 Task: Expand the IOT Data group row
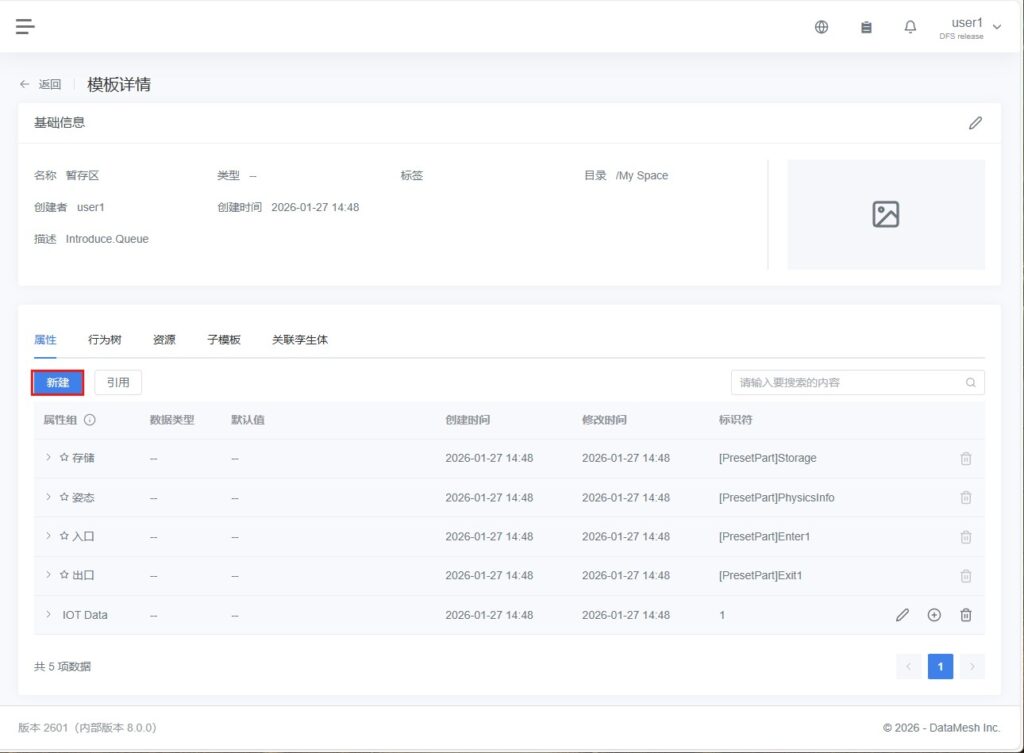click(48, 615)
